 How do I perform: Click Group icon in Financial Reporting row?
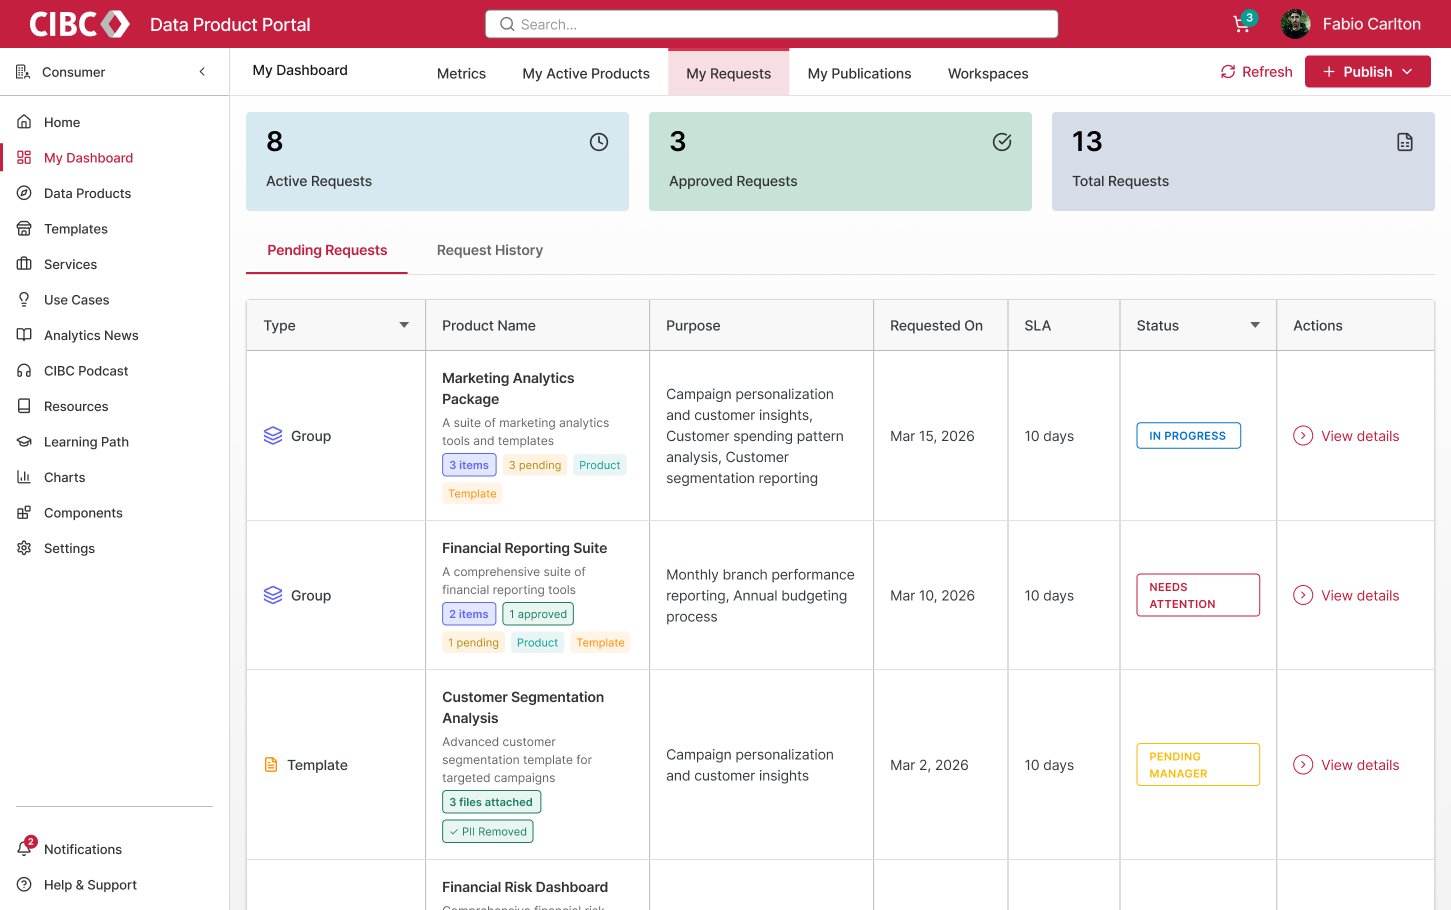tap(273, 595)
